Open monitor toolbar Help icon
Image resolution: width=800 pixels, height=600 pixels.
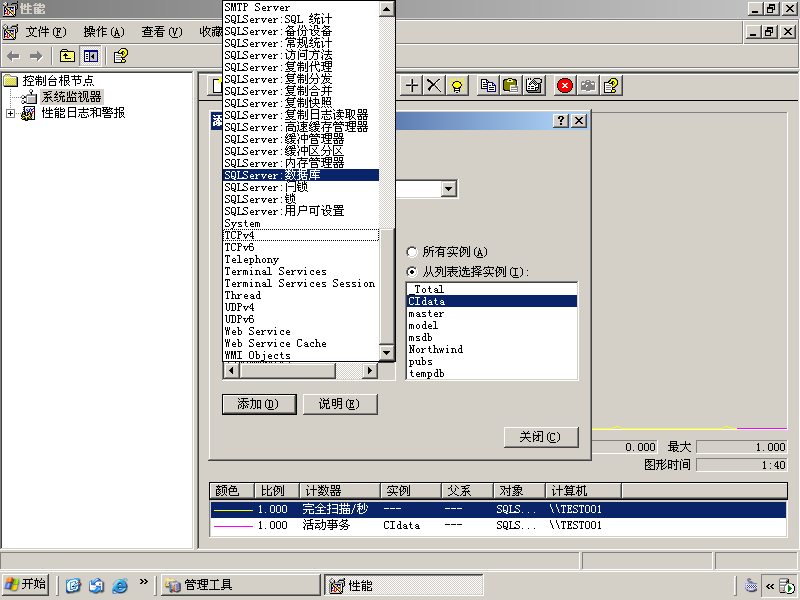click(611, 85)
